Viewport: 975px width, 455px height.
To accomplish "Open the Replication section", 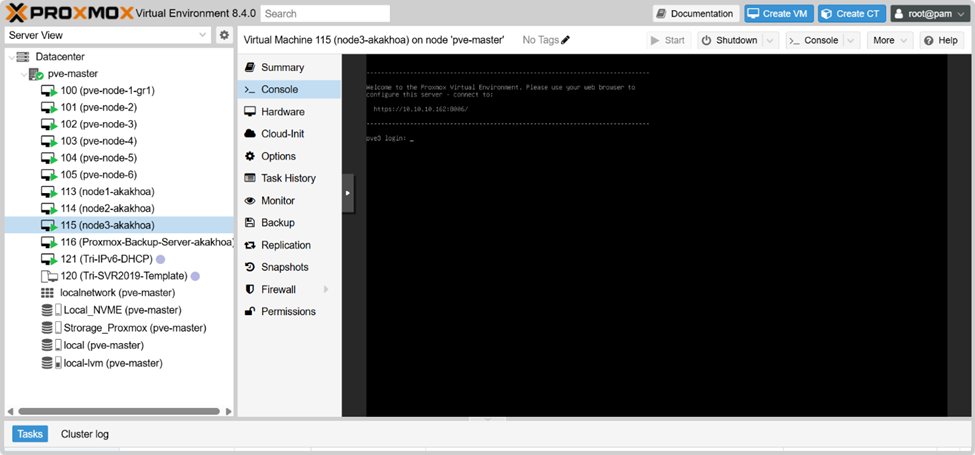I will (x=285, y=245).
